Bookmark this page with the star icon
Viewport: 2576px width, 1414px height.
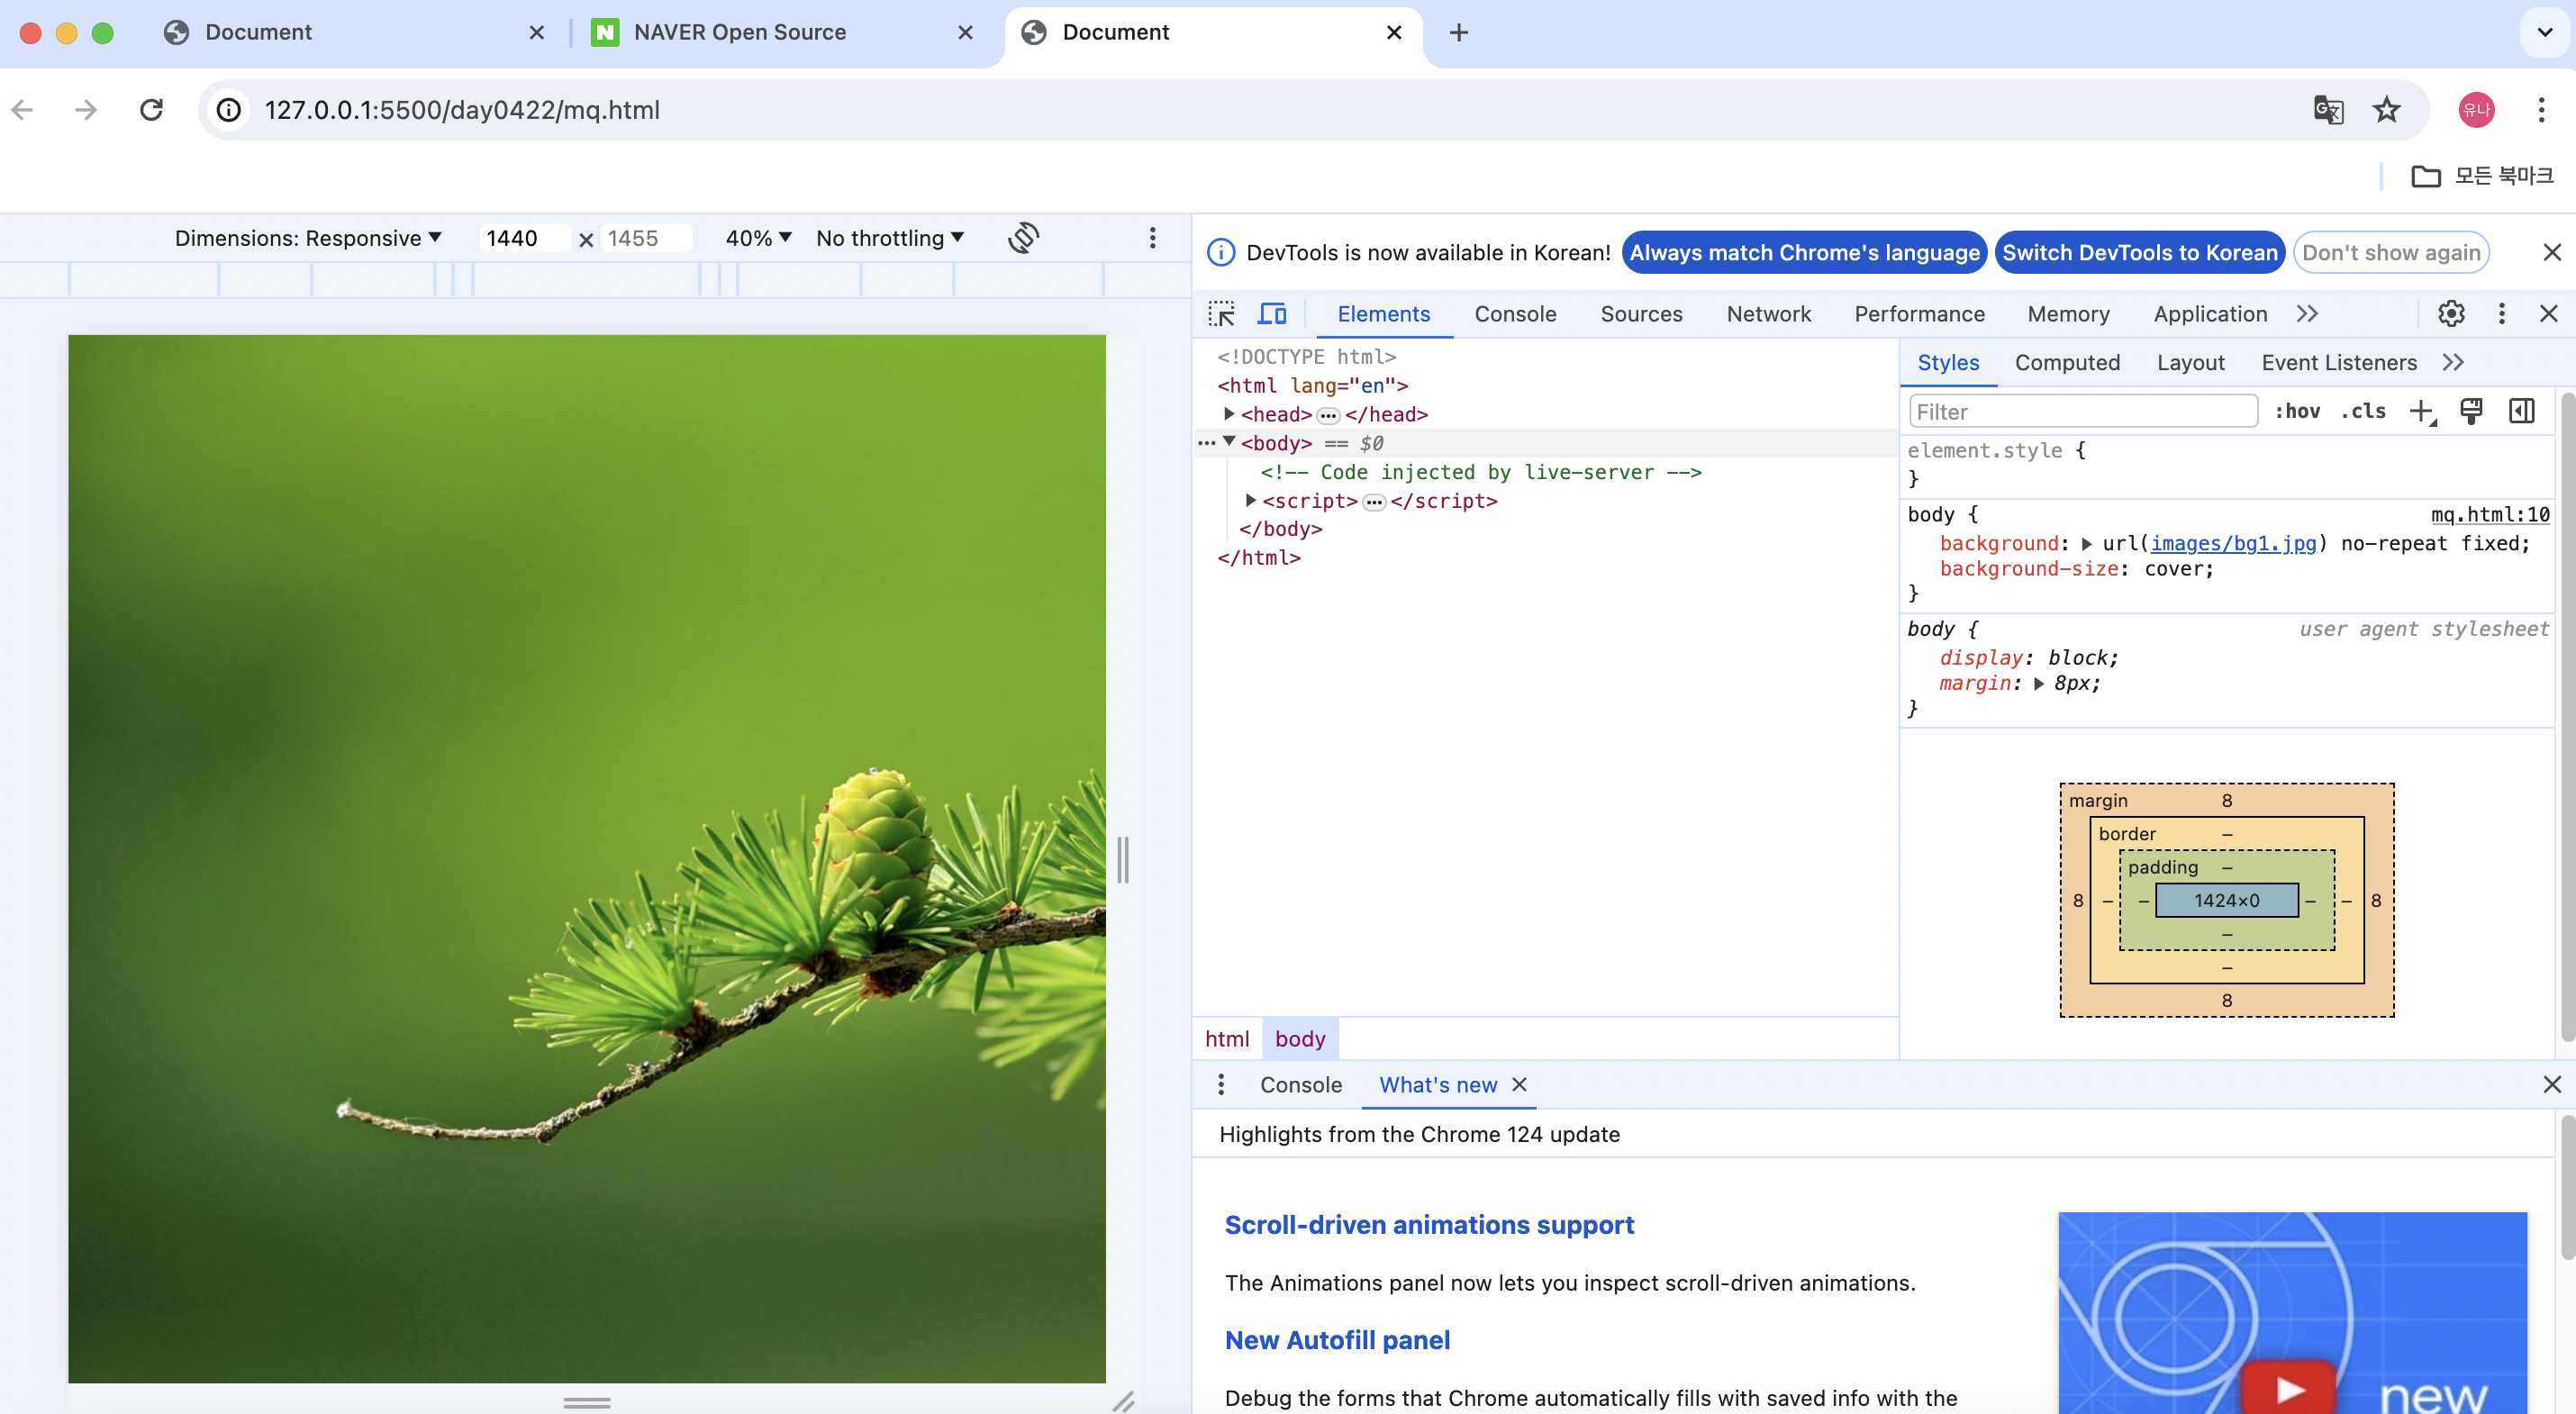[x=2386, y=110]
